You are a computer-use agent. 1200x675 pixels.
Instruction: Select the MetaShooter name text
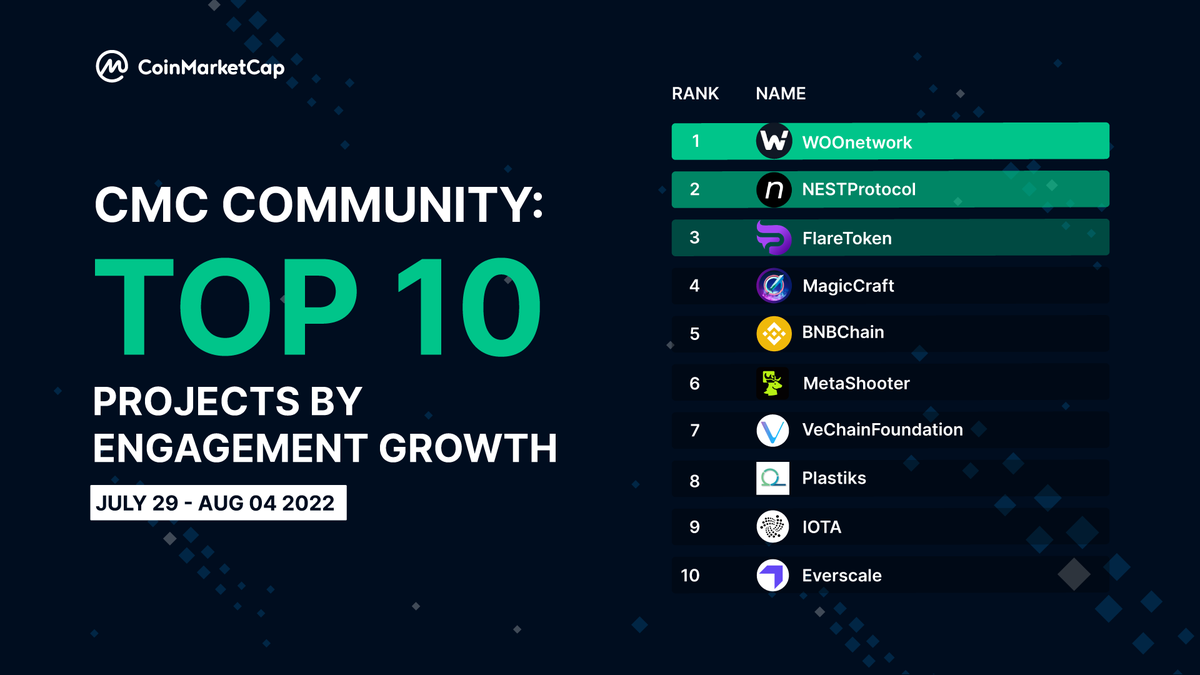[856, 383]
